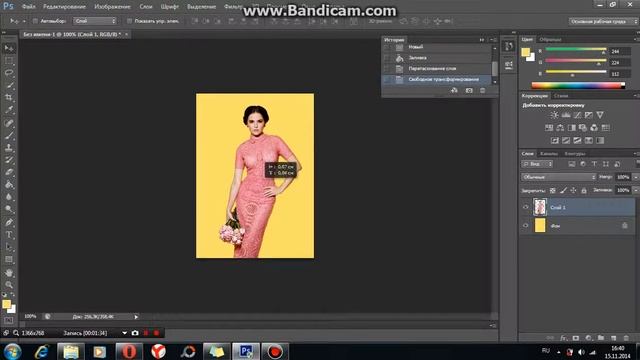The image size is (640, 360).
Task: Select the Brush tool
Action: pos(9,135)
